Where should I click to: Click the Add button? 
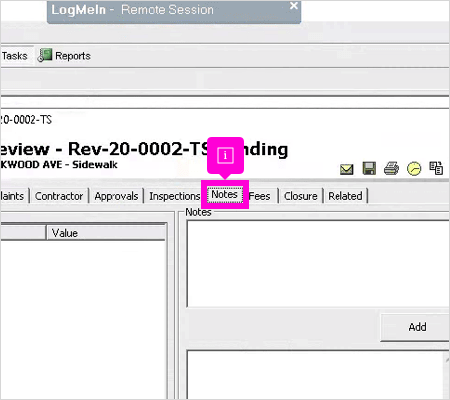(417, 327)
